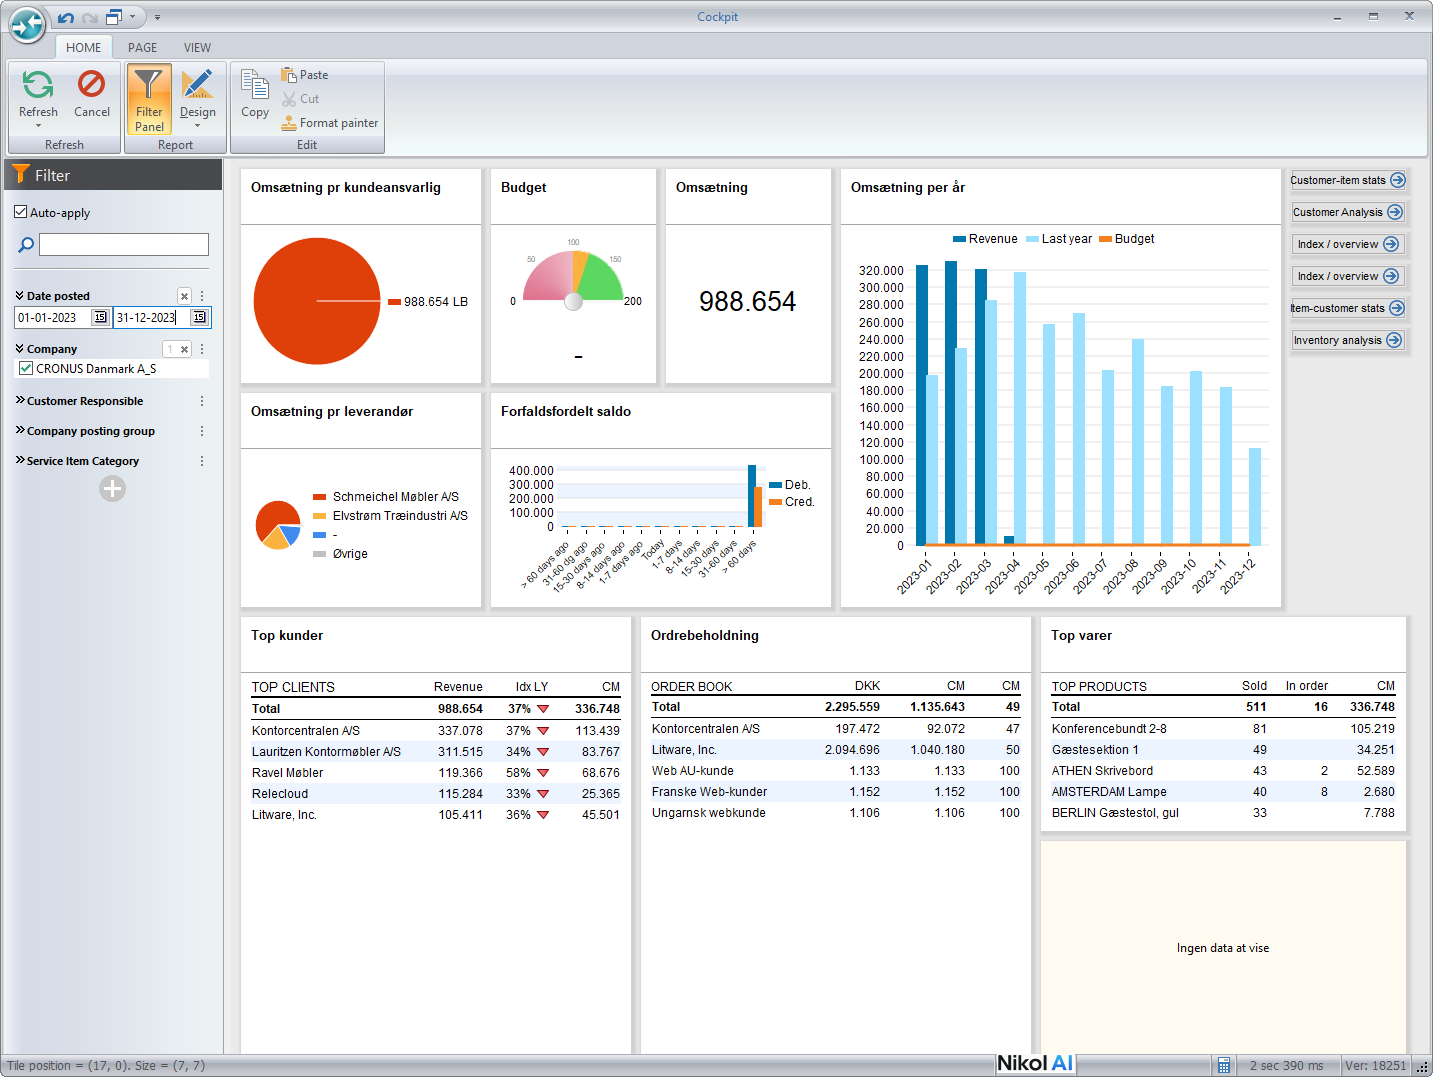Click the Budget legend color swatch
1433x1077 pixels.
tap(1105, 239)
